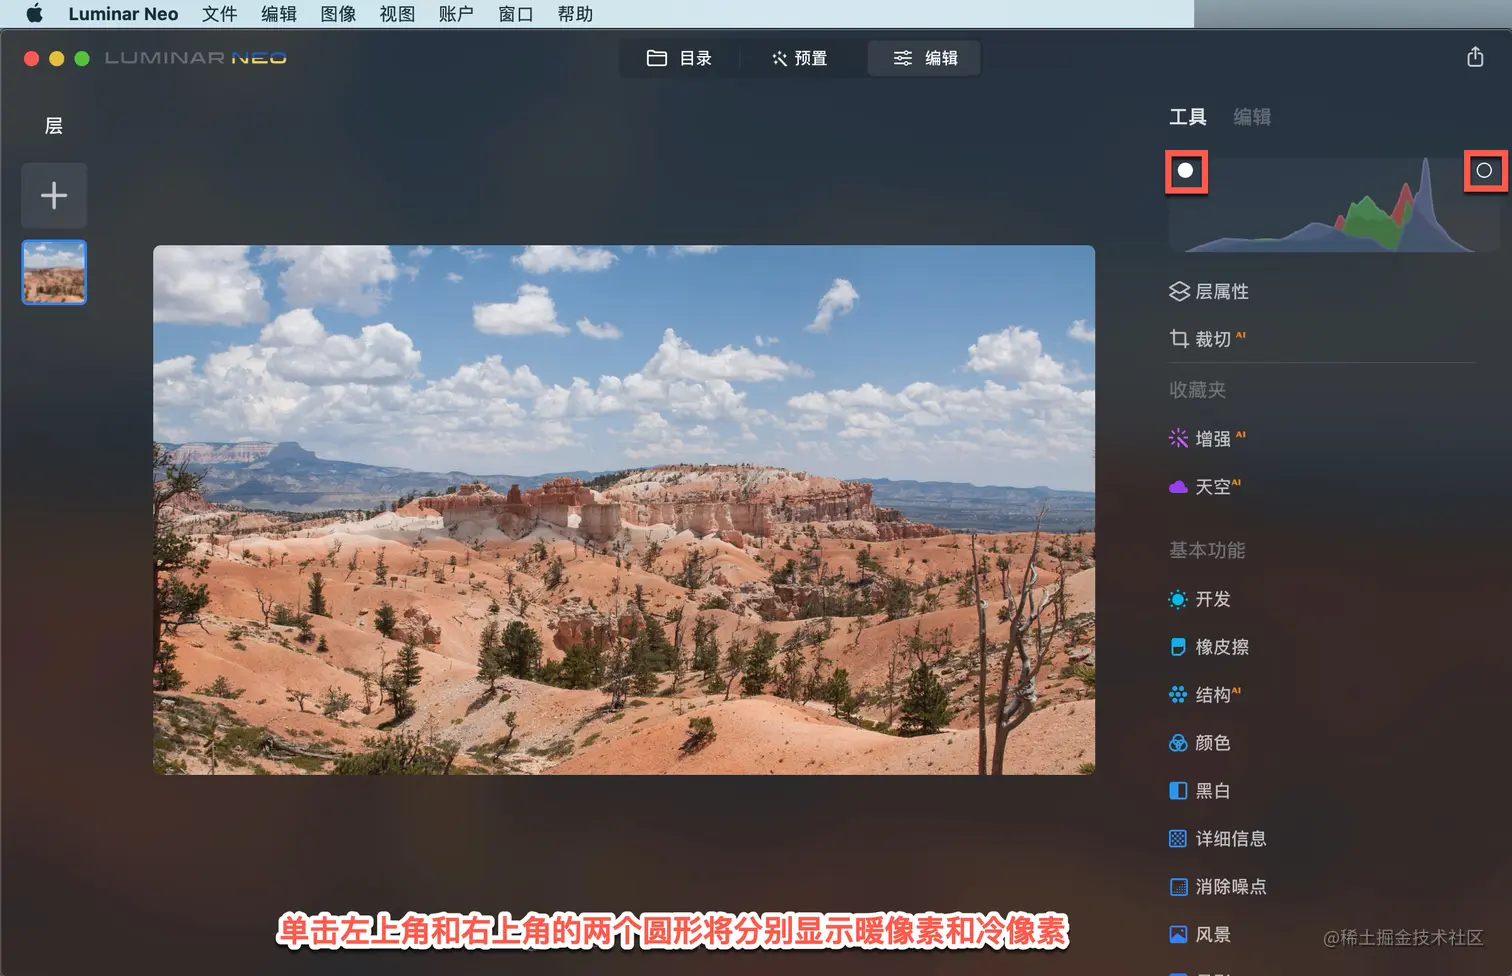Image resolution: width=1512 pixels, height=976 pixels.
Task: Click the 裁切 crop icon
Action: coord(1179,339)
